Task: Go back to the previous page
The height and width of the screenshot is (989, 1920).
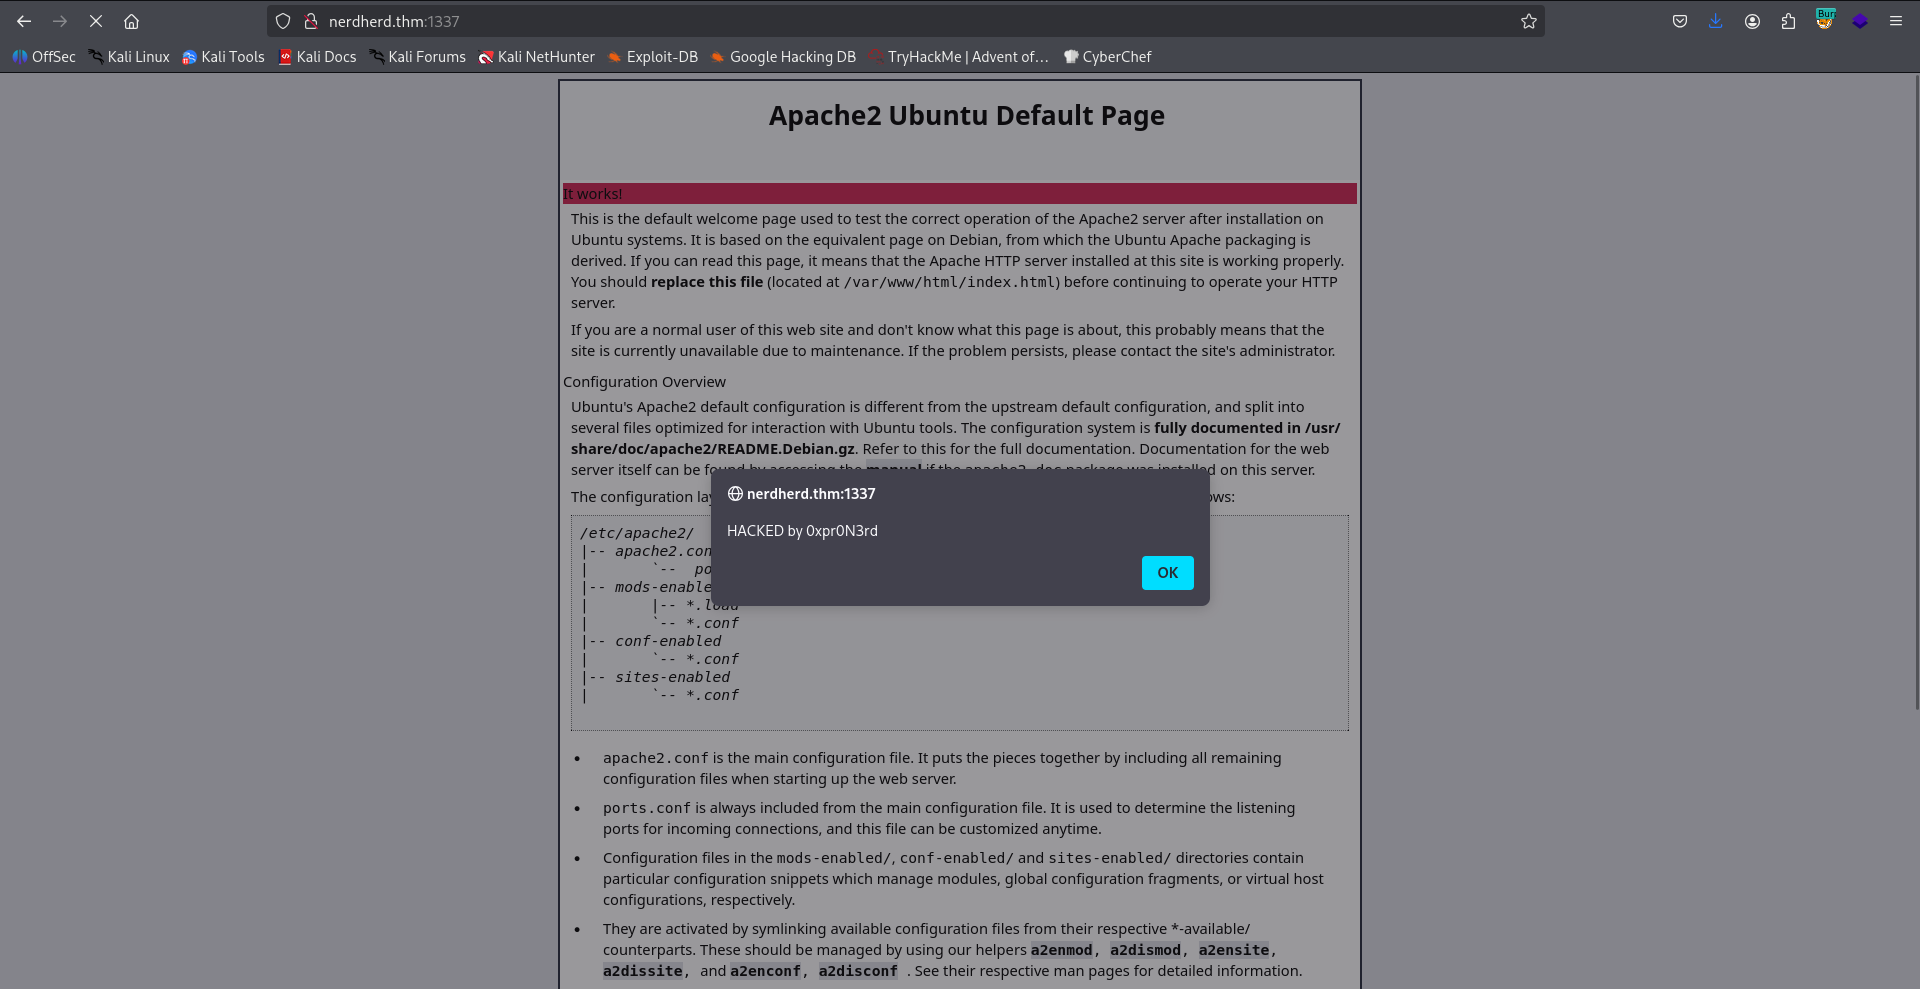Action: click(24, 21)
